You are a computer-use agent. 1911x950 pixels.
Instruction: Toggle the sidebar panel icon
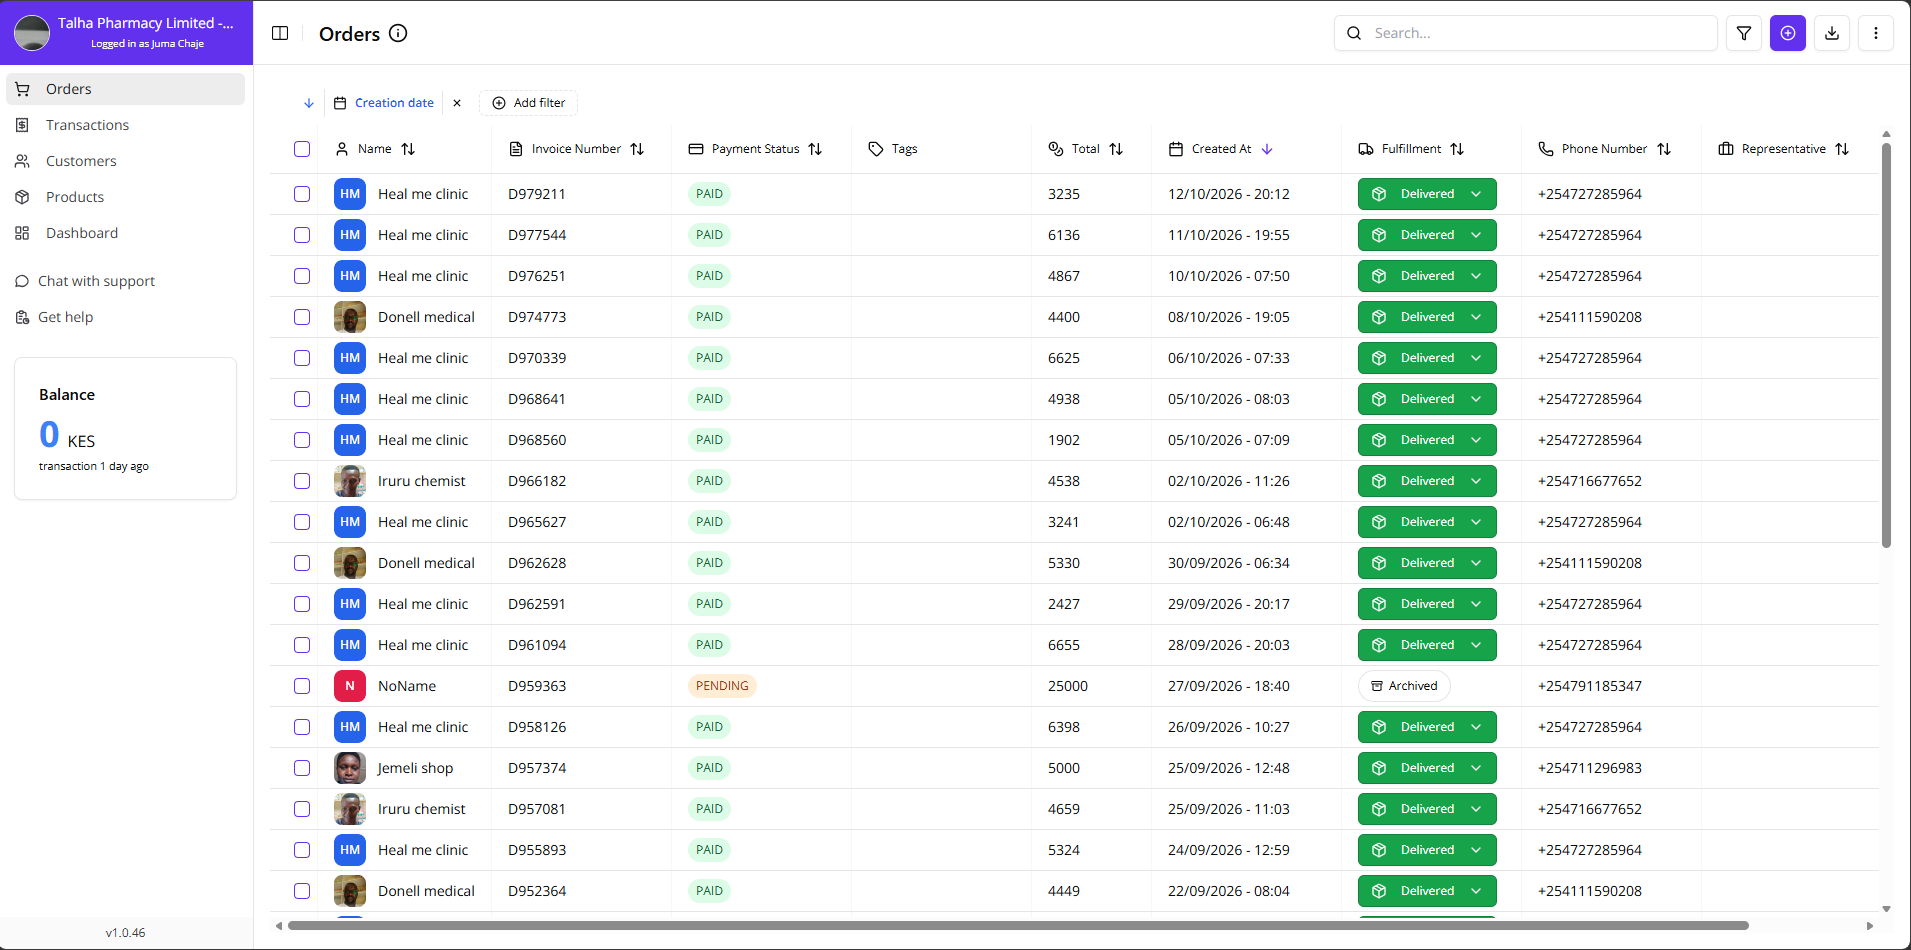(x=280, y=33)
